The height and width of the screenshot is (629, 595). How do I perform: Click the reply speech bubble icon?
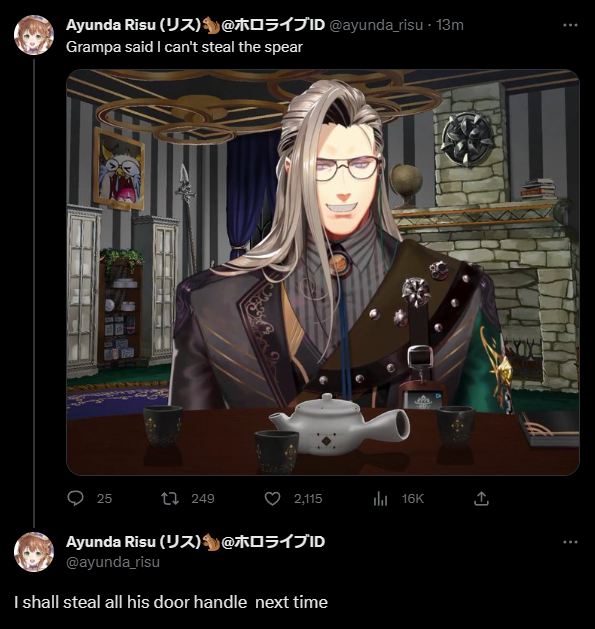(x=75, y=499)
